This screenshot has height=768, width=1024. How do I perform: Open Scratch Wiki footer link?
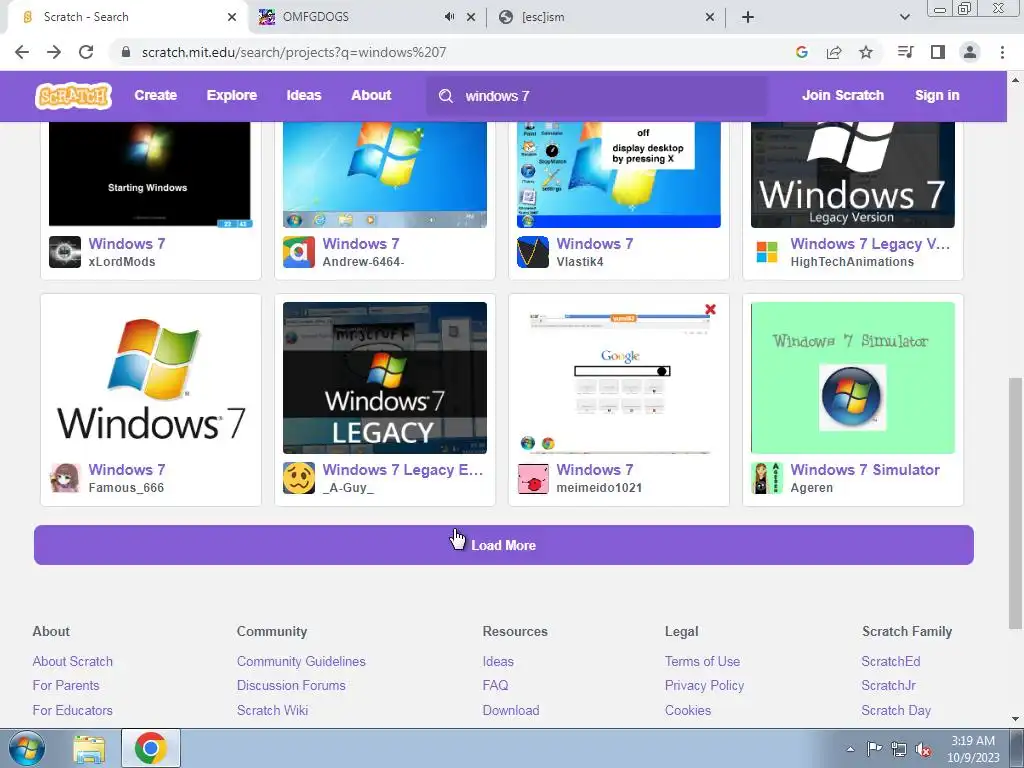coord(272,710)
